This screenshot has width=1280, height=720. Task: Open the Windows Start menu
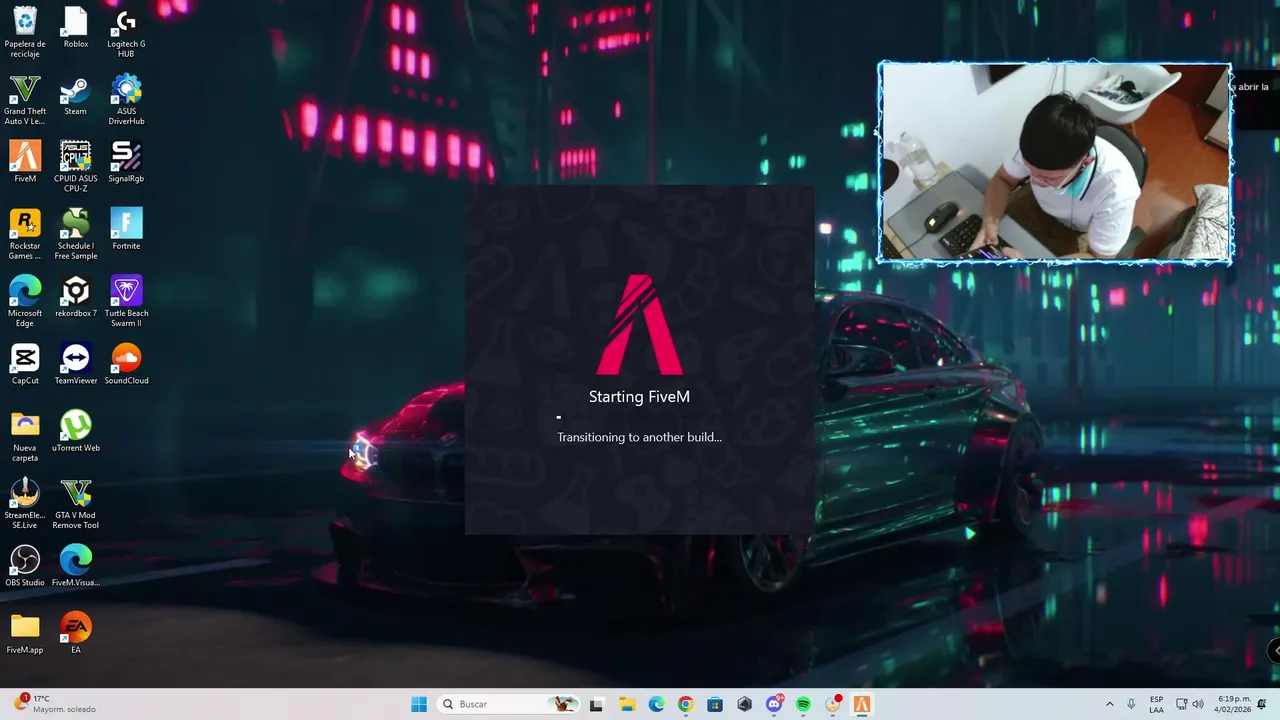419,704
